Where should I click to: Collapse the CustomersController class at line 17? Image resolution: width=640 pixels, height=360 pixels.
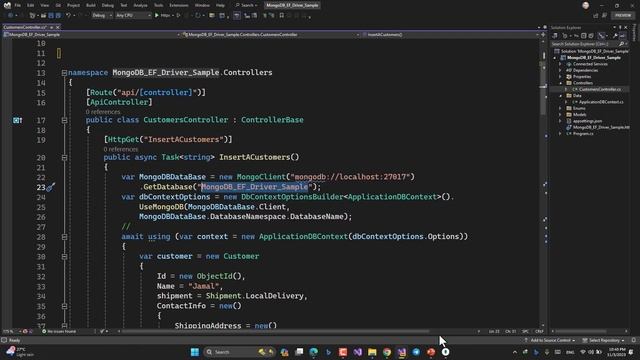click(x=64, y=120)
